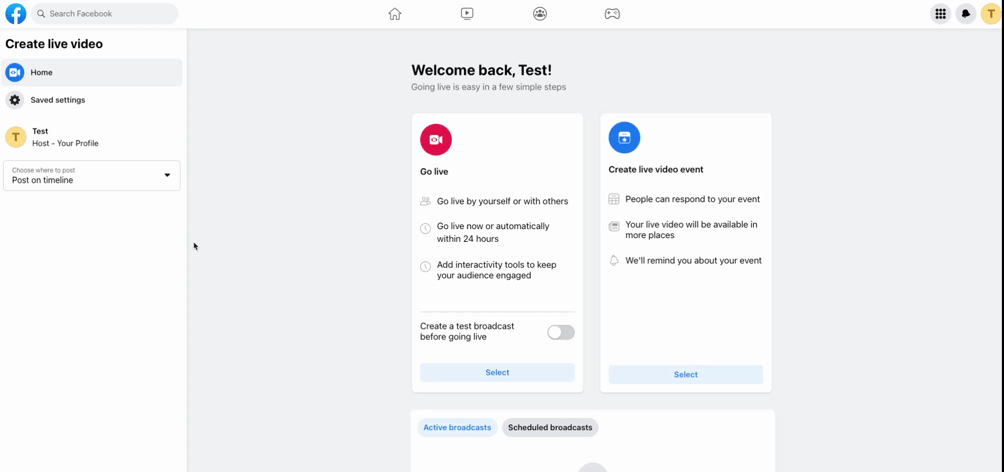
Task: Enable the test broadcast toggle
Action: [x=560, y=332]
